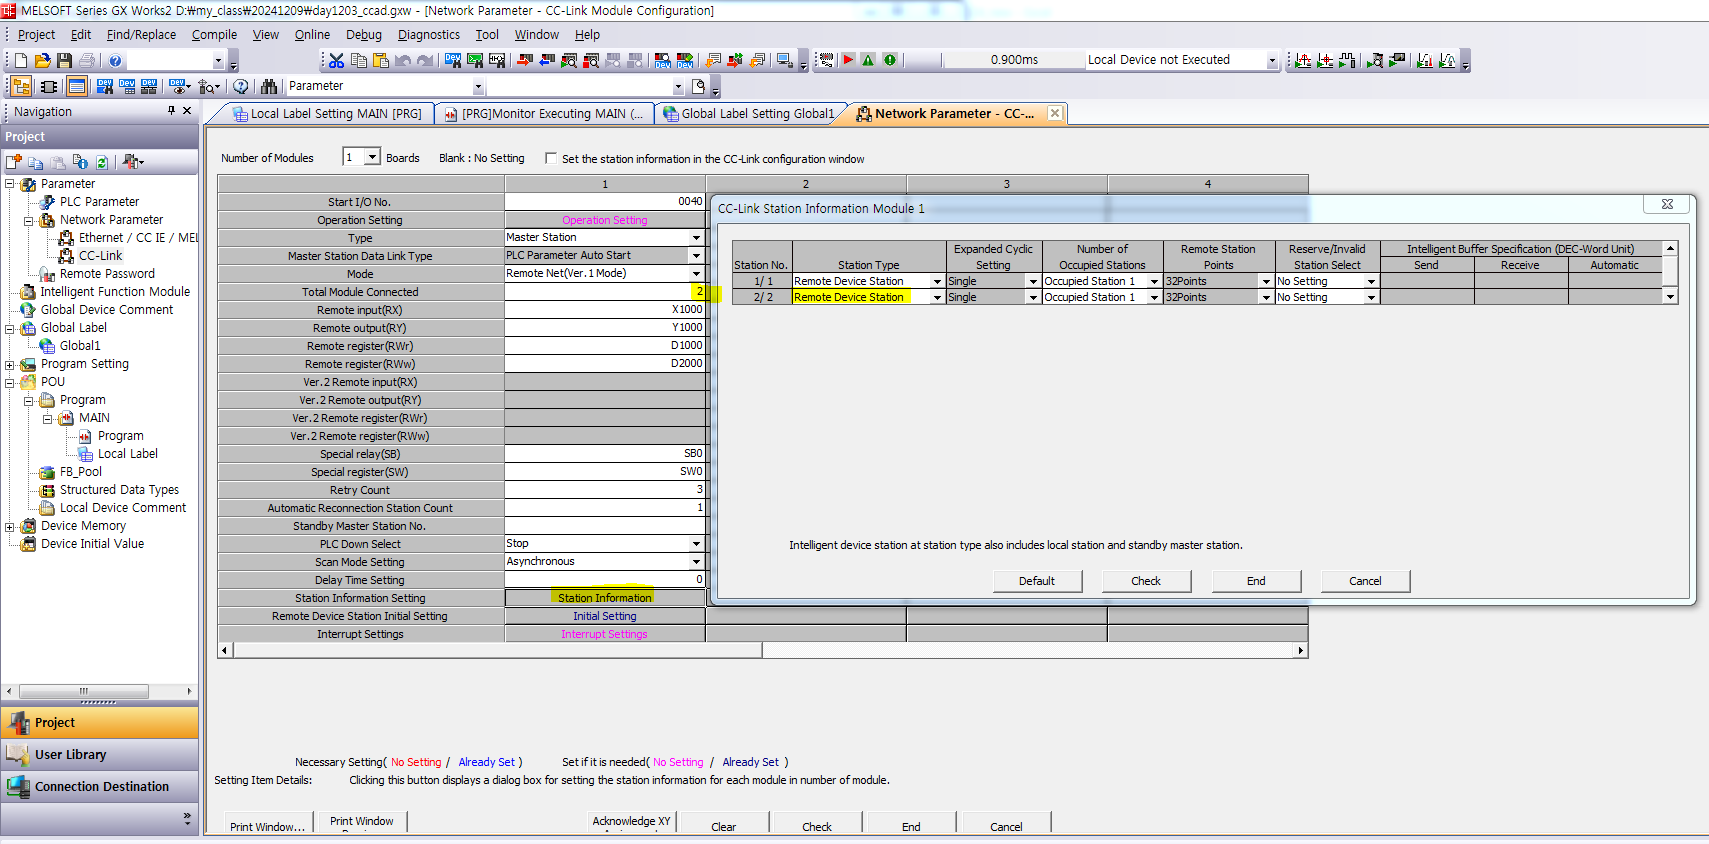Click the New Data icon in Project pane
Viewport: 1709px width, 844px height.
[x=14, y=162]
